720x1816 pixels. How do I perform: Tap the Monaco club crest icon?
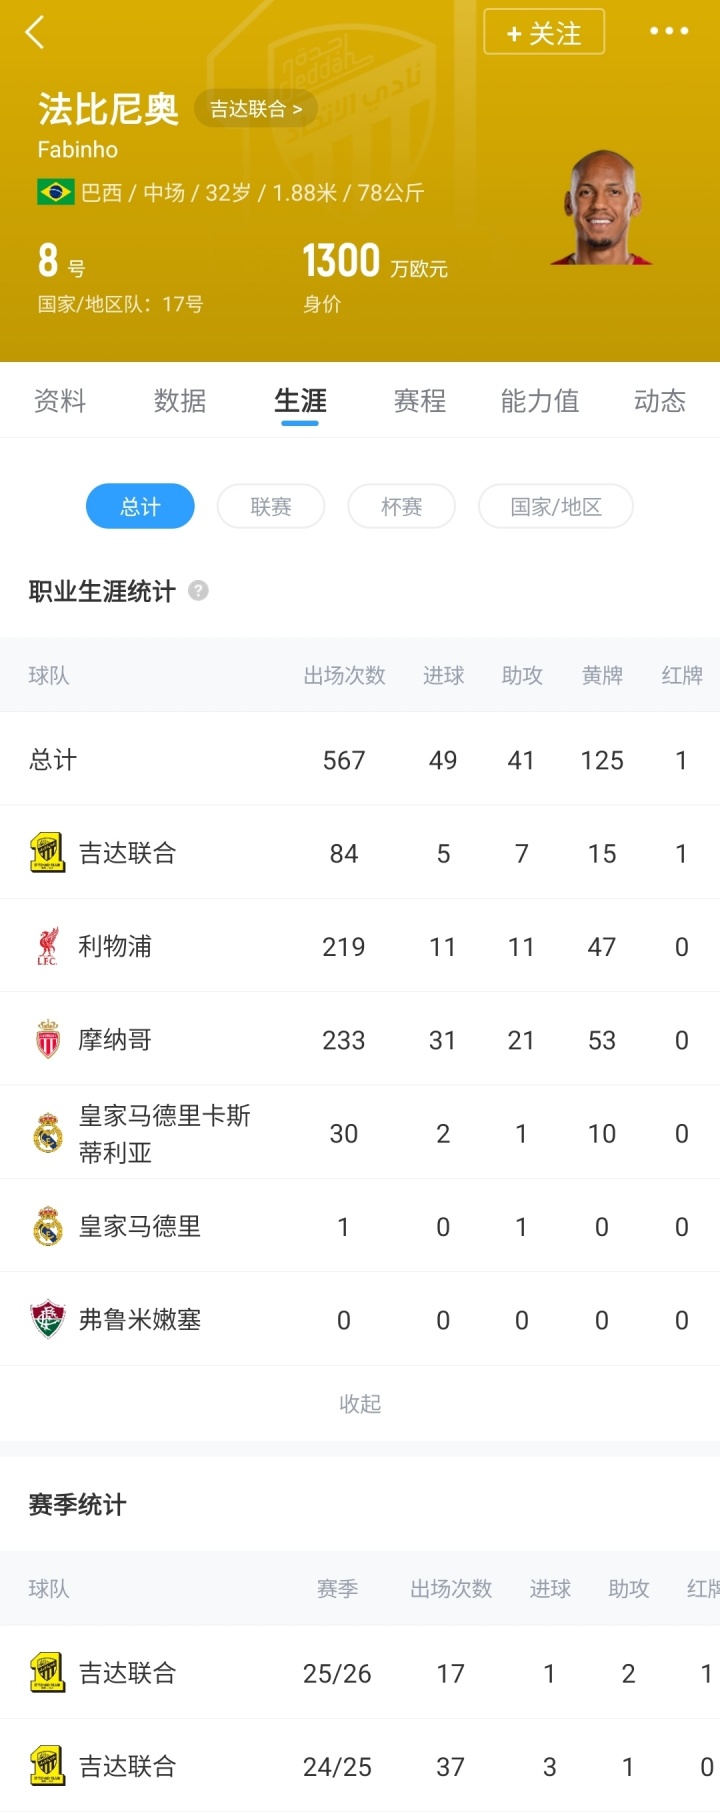47,1040
